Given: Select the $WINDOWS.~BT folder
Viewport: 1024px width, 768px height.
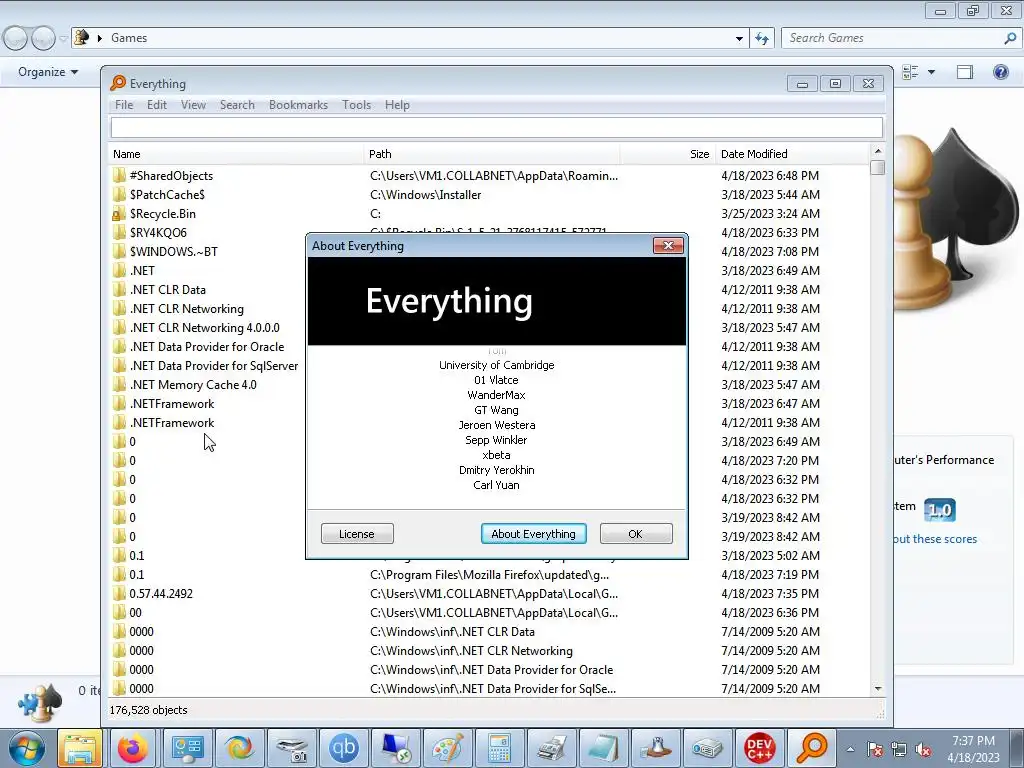Looking at the screenshot, I should point(173,251).
